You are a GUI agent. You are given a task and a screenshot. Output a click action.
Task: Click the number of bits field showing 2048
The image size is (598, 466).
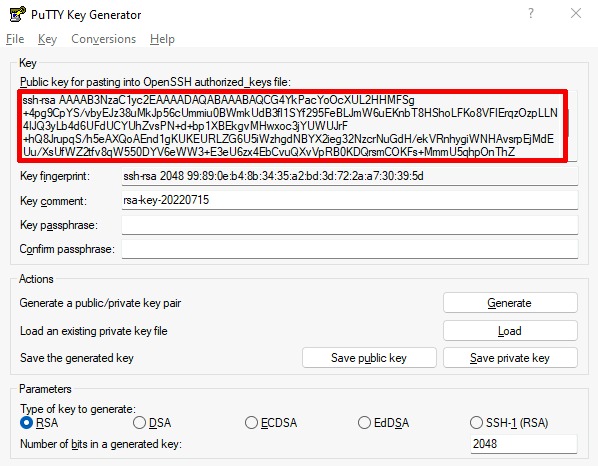click(x=524, y=444)
